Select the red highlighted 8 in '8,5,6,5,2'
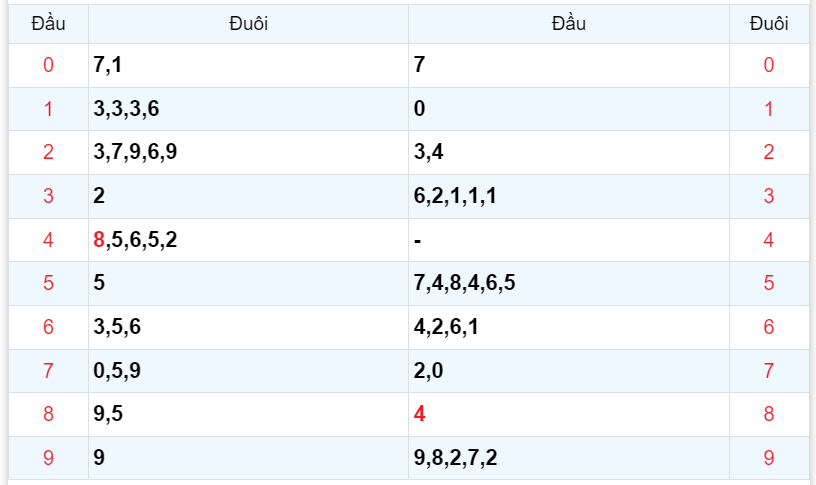The height and width of the screenshot is (485, 816). pos(99,240)
